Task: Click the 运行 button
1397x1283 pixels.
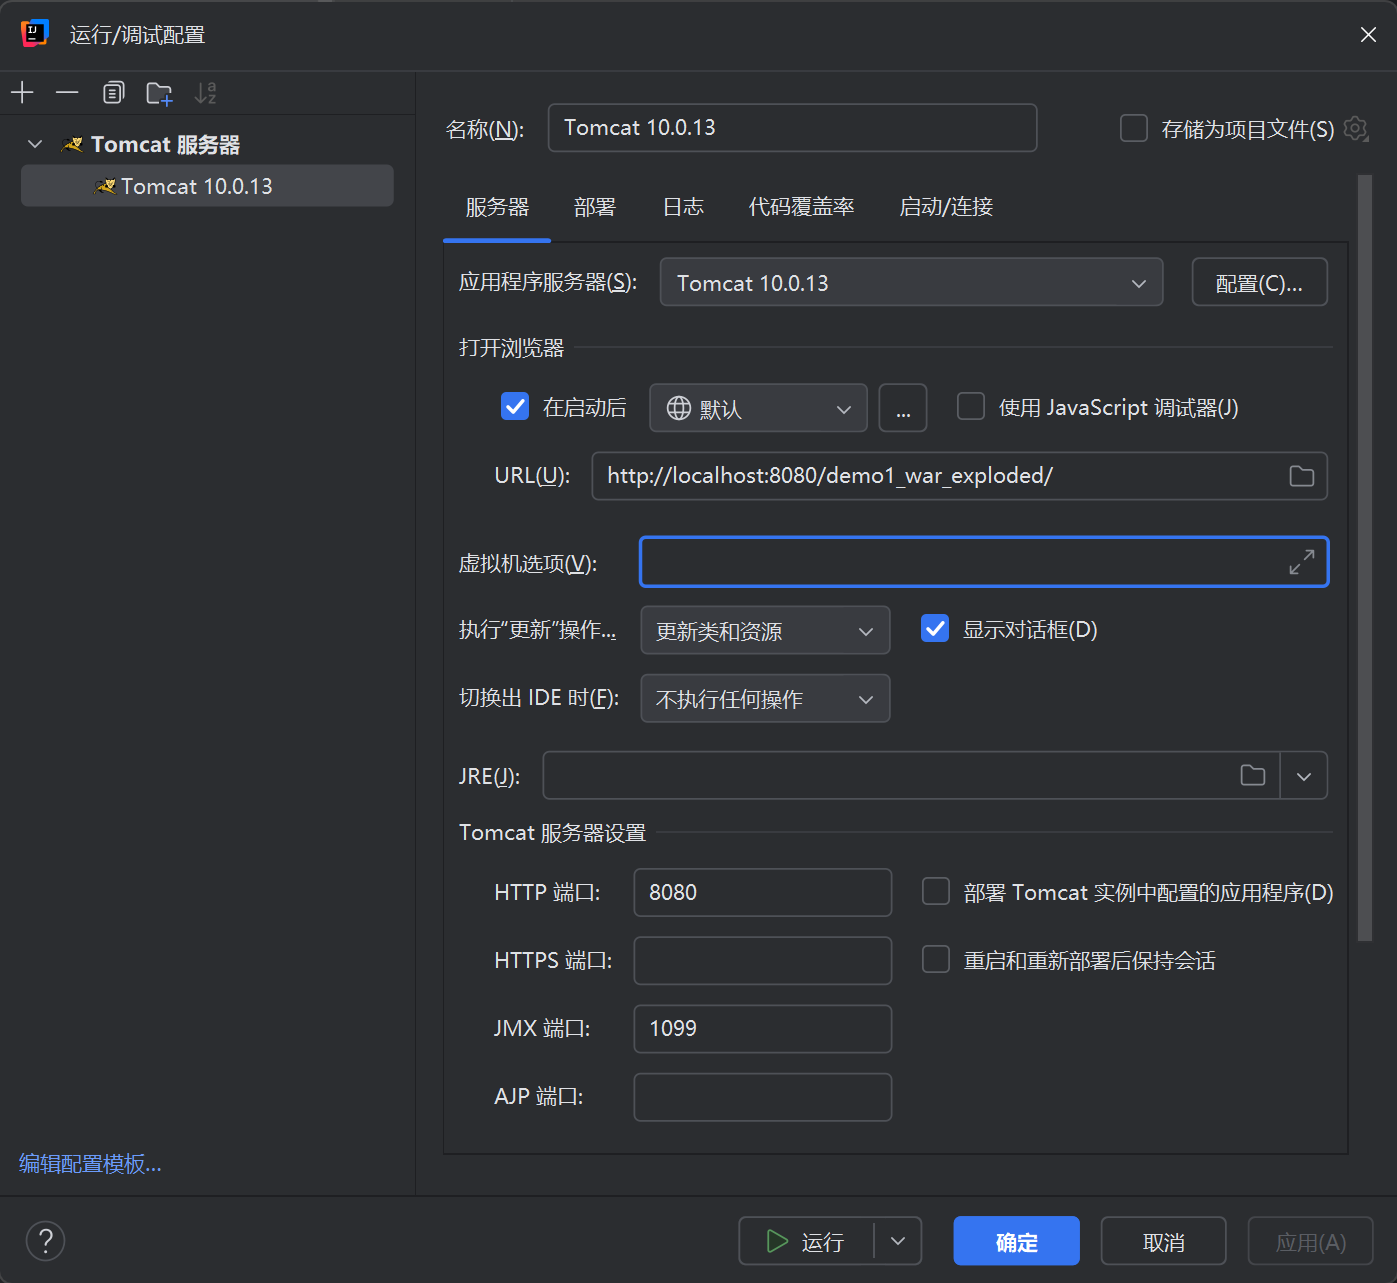Action: coord(806,1241)
